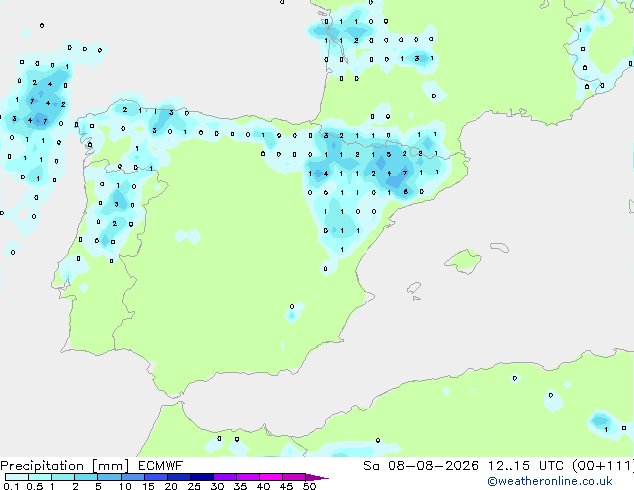The image size is (634, 490).
Task: Click the '45' legend scale value
Action: (286, 486)
